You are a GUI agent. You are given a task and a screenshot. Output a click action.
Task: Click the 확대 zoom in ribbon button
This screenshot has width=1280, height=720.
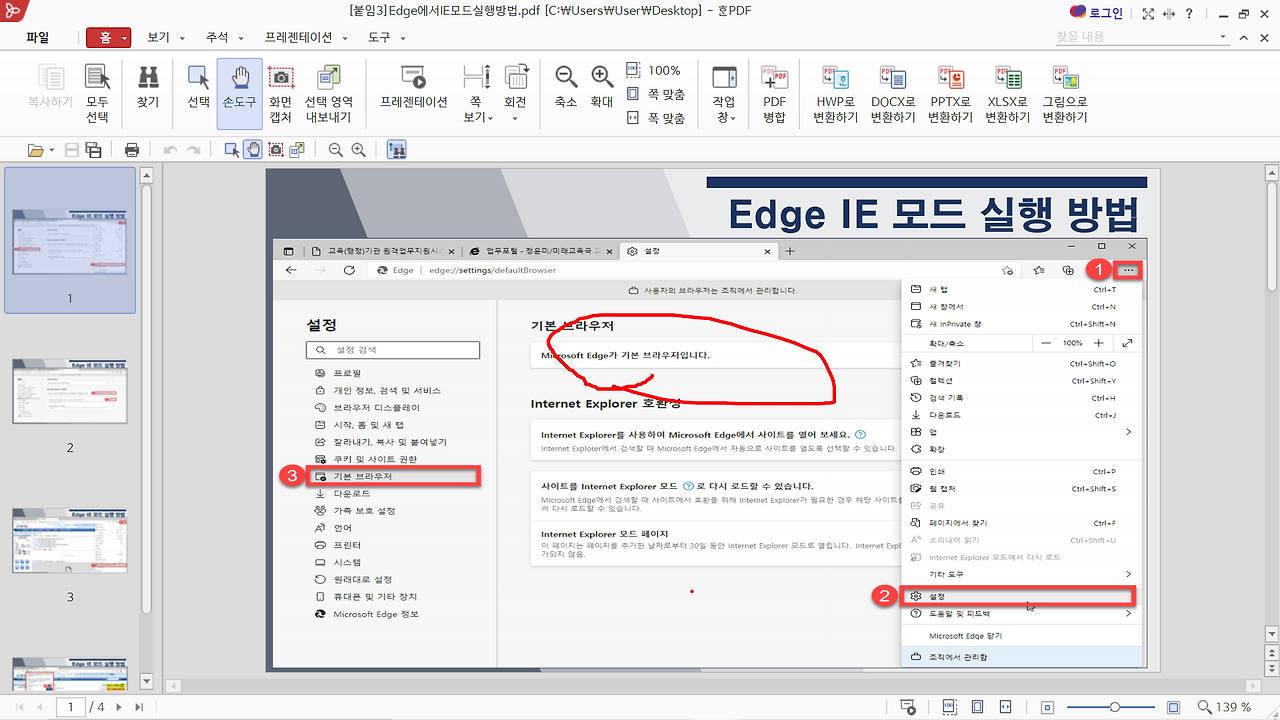602,87
